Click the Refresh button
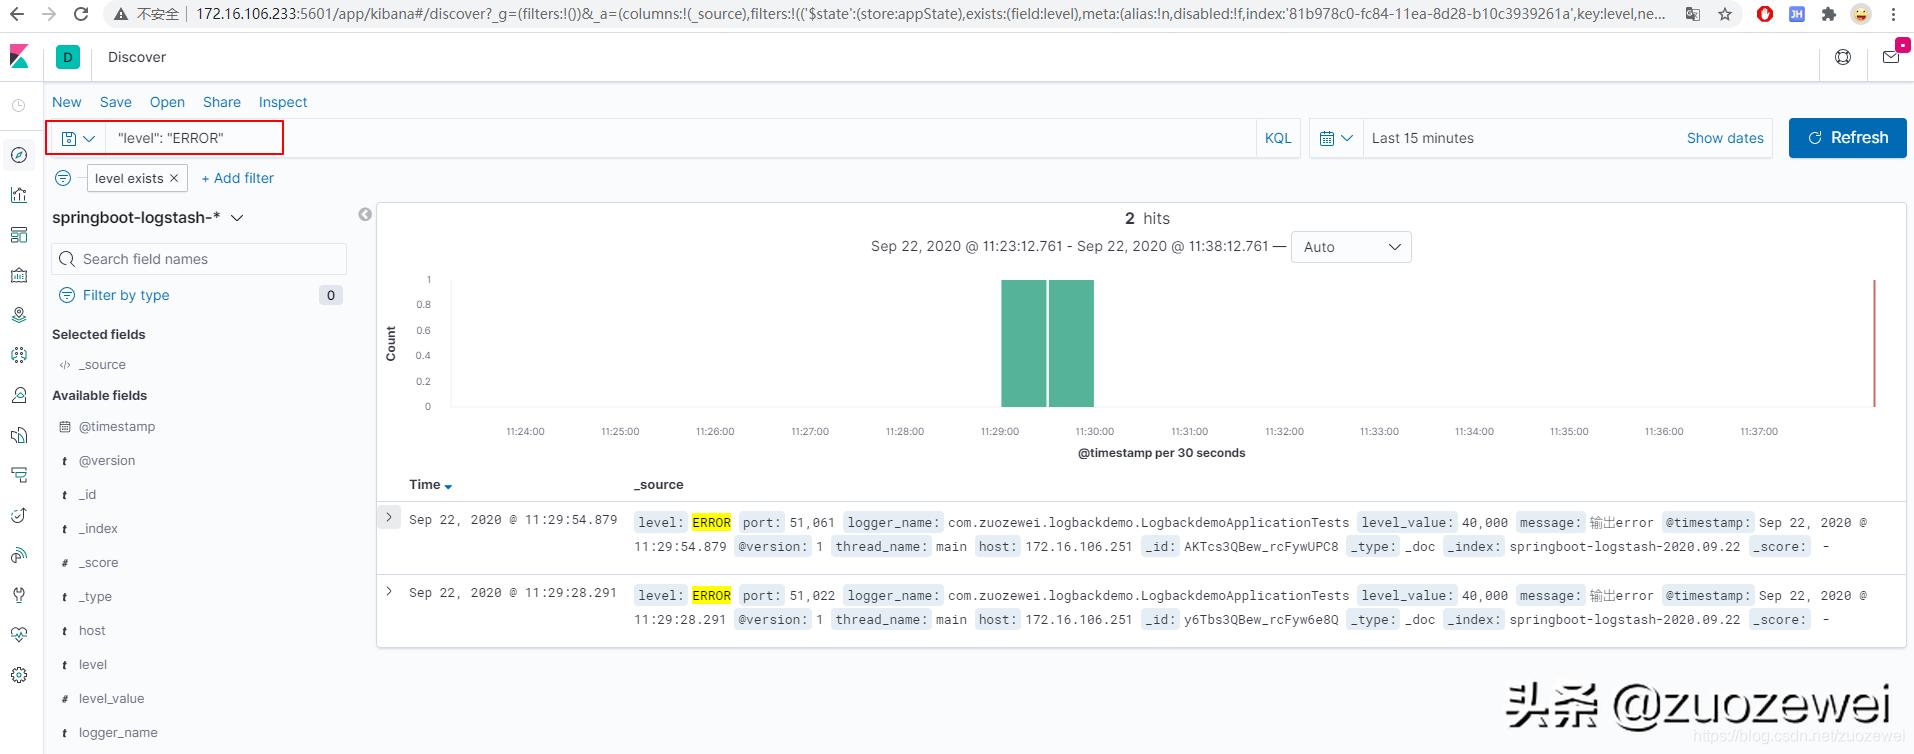 point(1847,138)
